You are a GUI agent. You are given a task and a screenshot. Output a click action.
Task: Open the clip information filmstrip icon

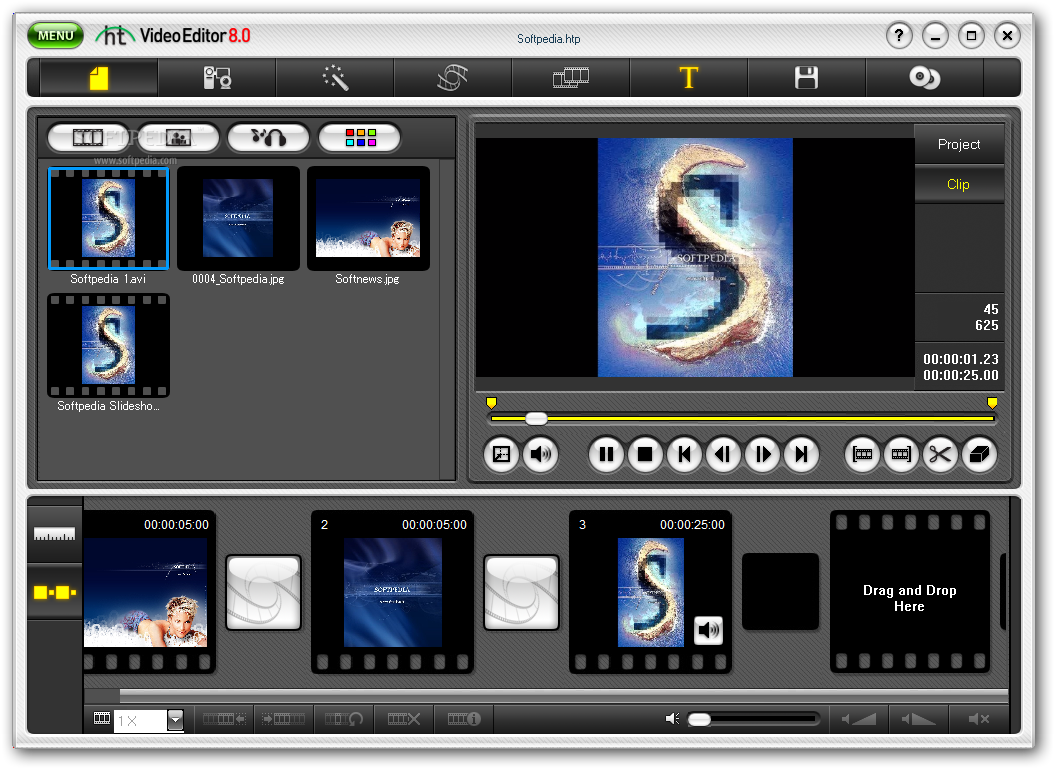(x=464, y=719)
